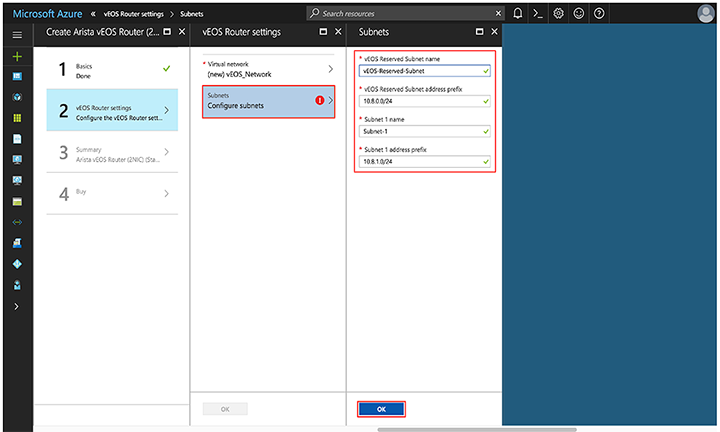Click disabled OK in vEOS Router settings
This screenshot has height=432, width=720.
tap(225, 409)
